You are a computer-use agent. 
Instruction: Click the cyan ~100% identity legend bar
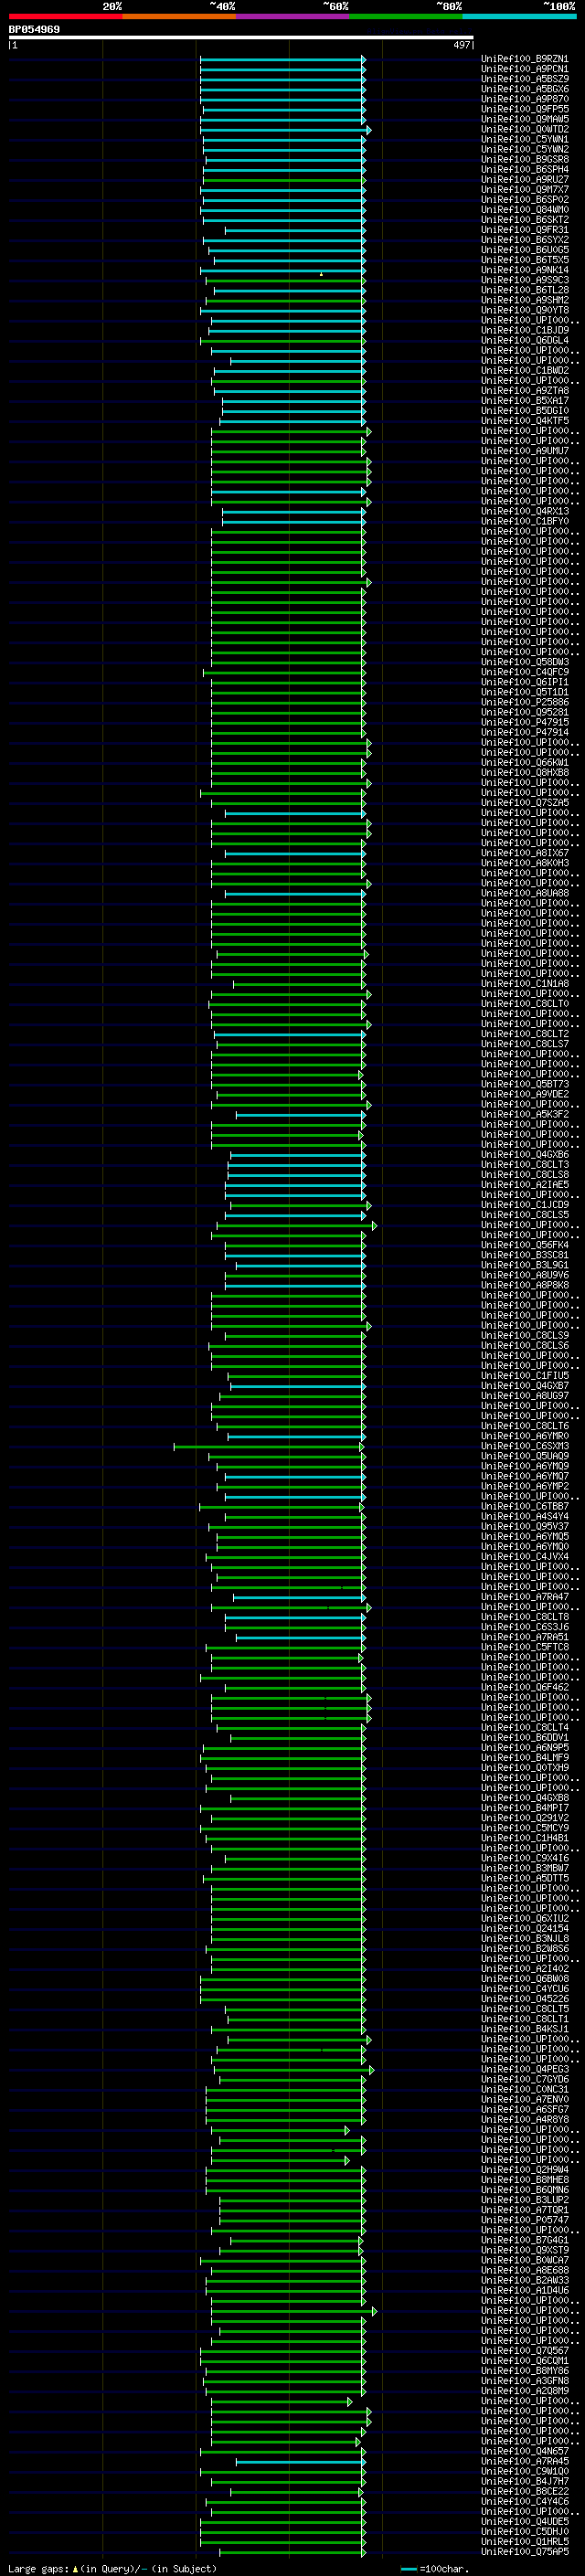519,16
